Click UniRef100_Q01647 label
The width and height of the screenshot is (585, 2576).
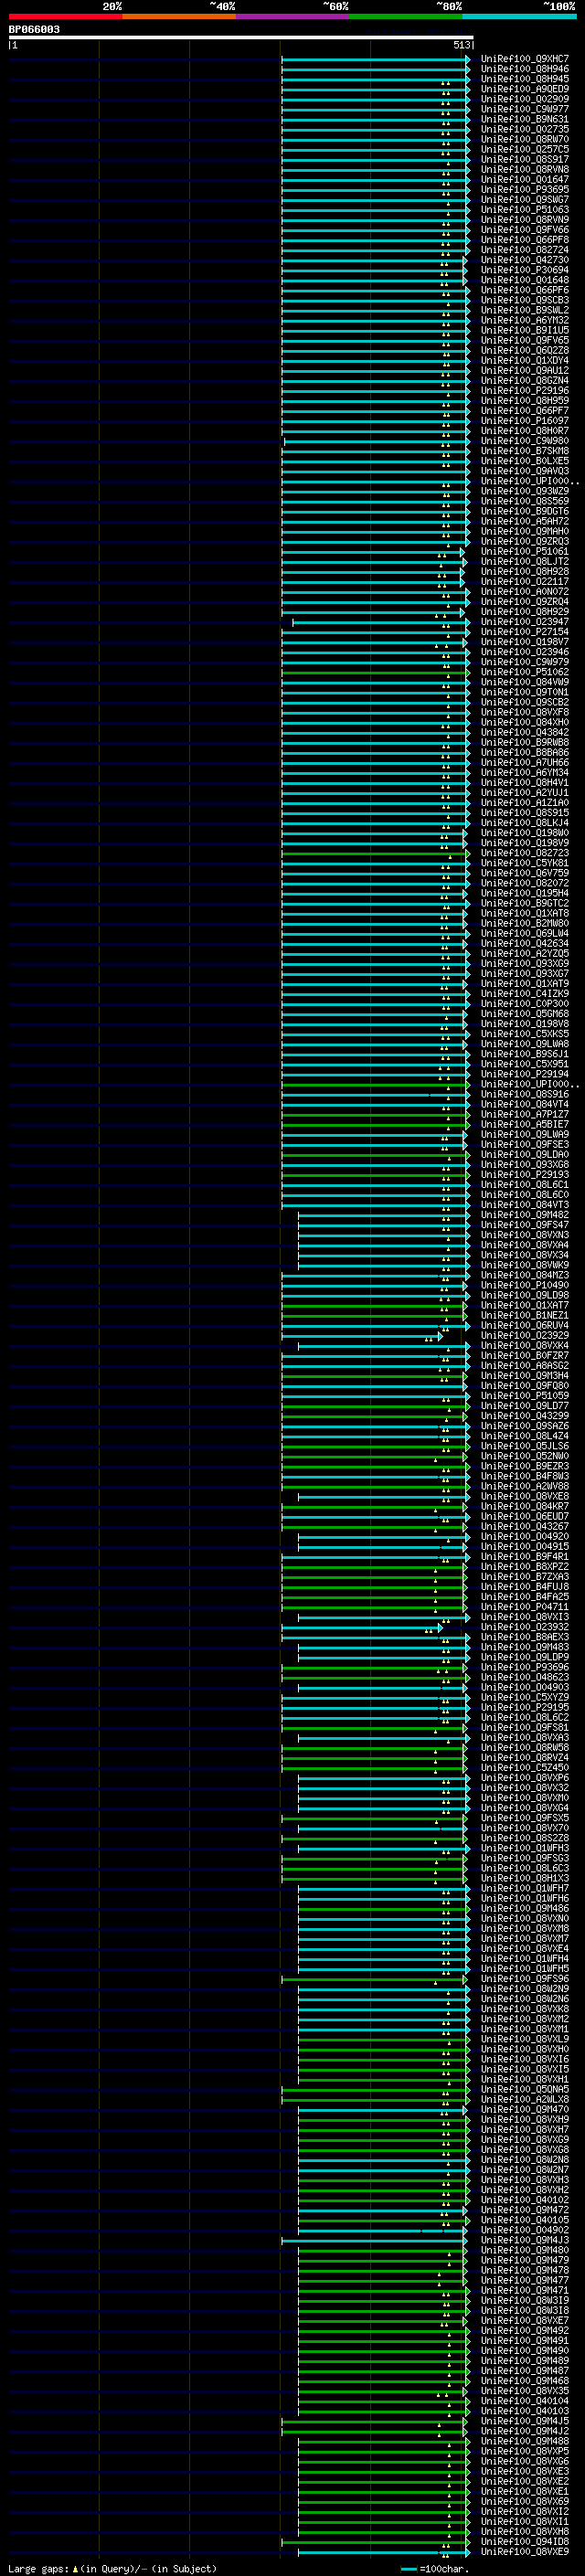(525, 180)
